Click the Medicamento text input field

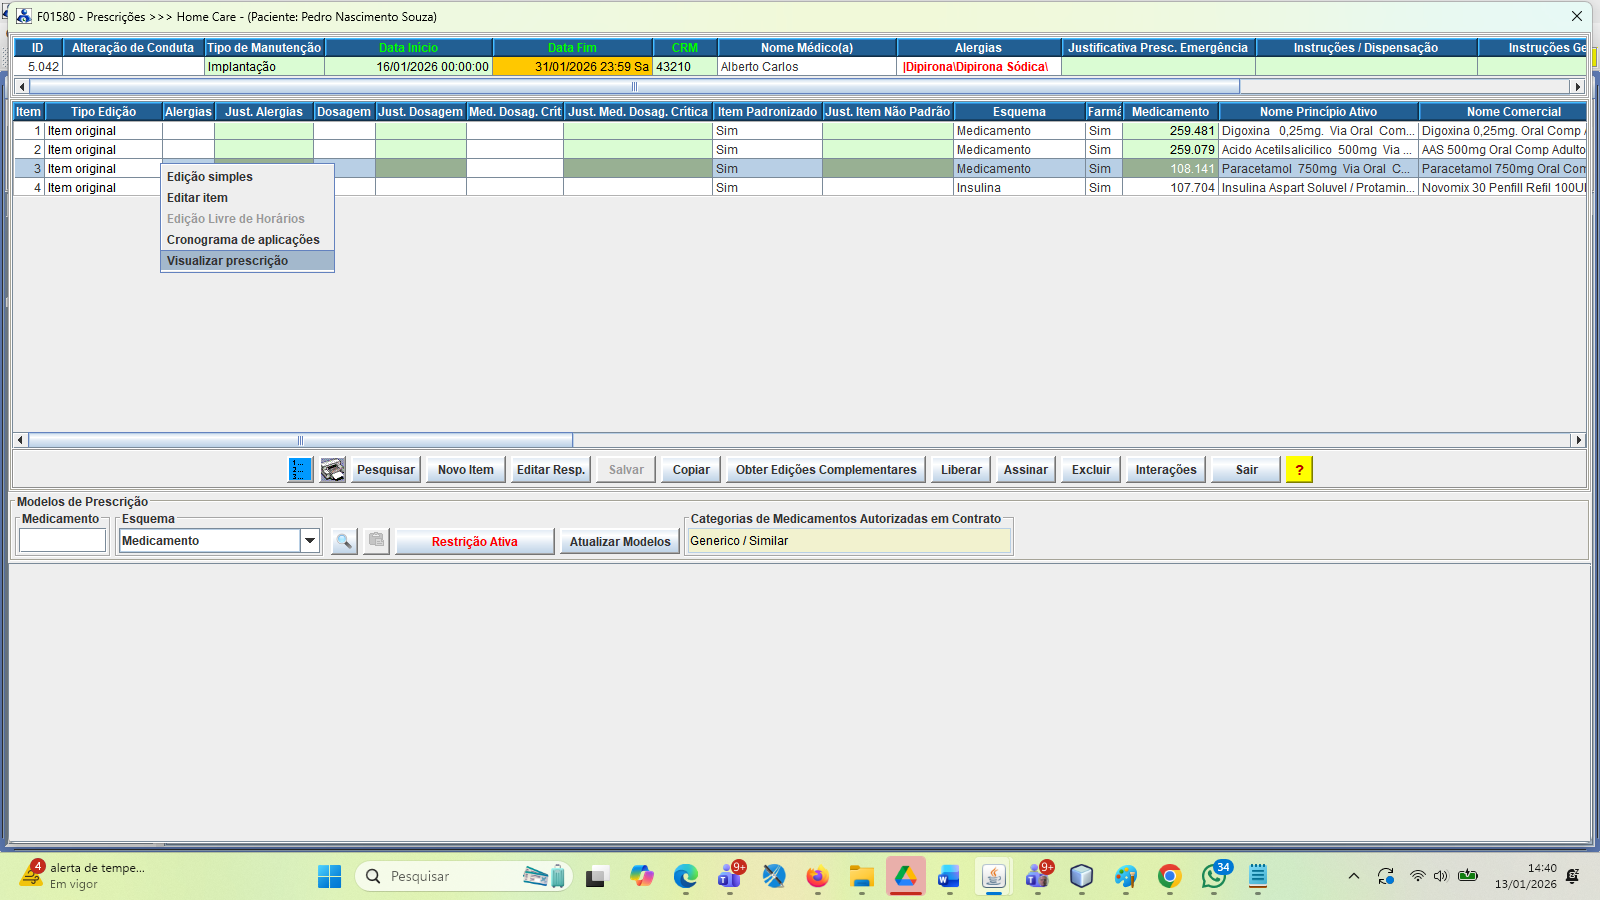pyautogui.click(x=62, y=541)
